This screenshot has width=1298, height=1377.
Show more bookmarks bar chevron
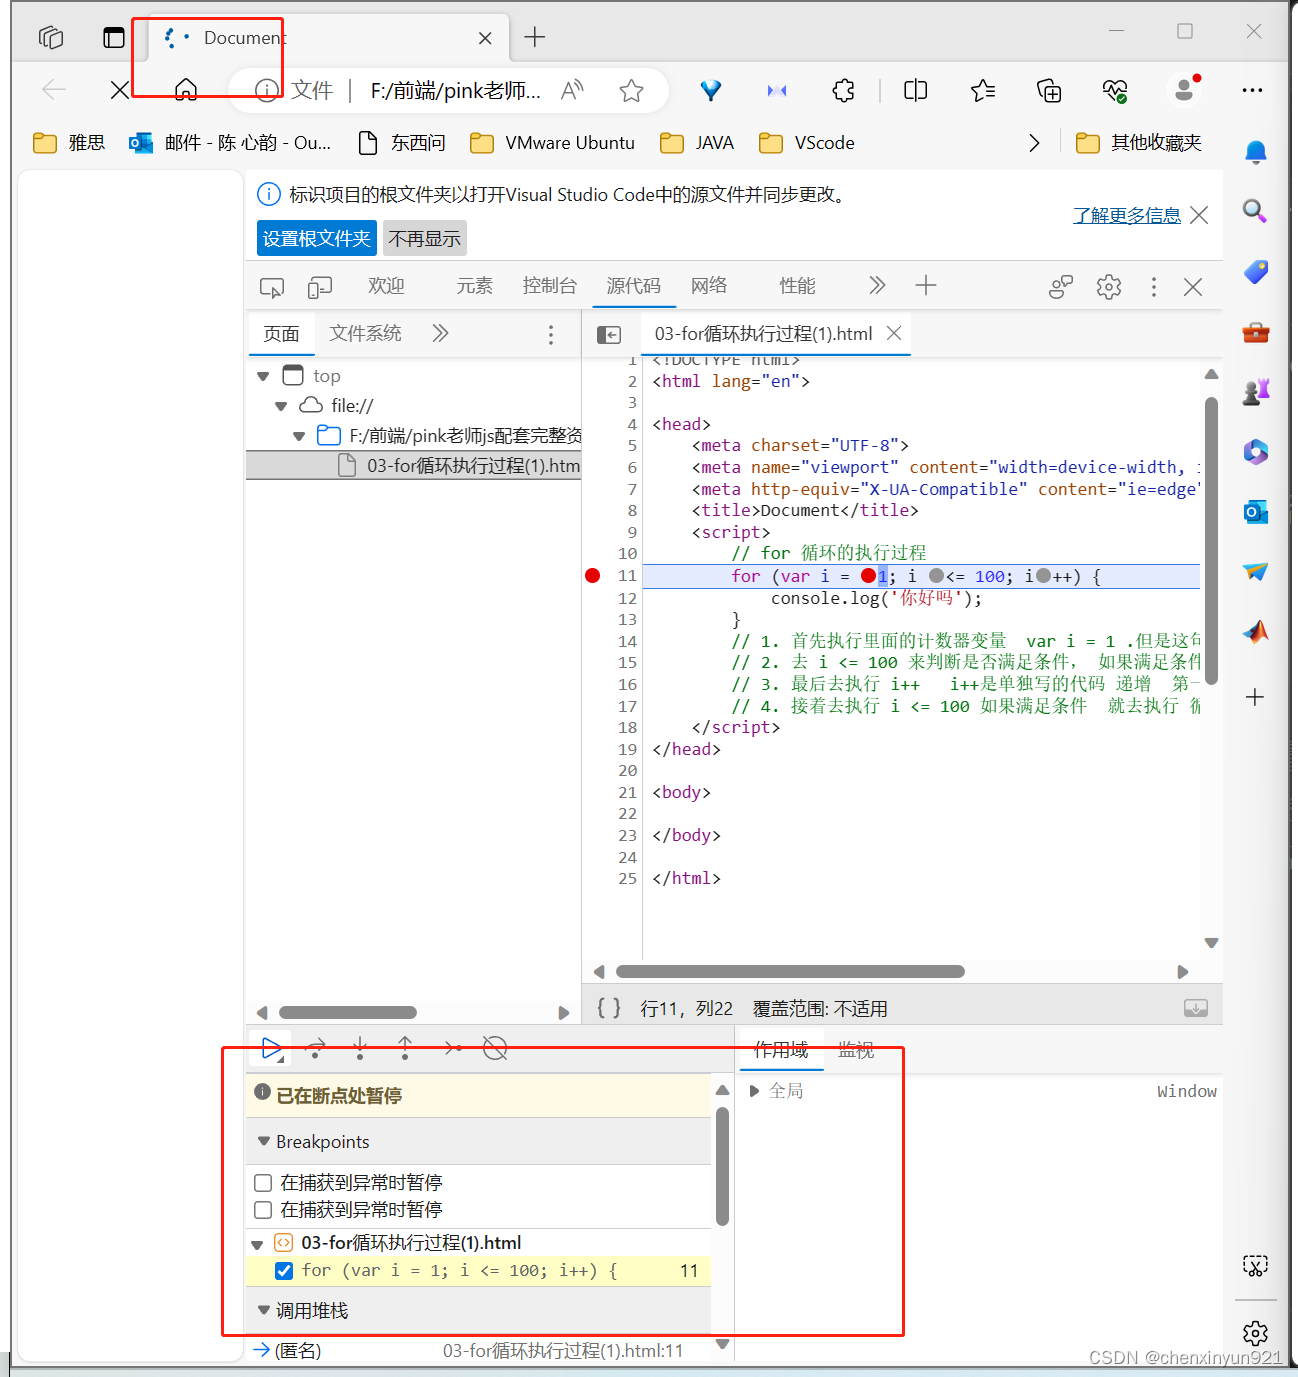1034,143
